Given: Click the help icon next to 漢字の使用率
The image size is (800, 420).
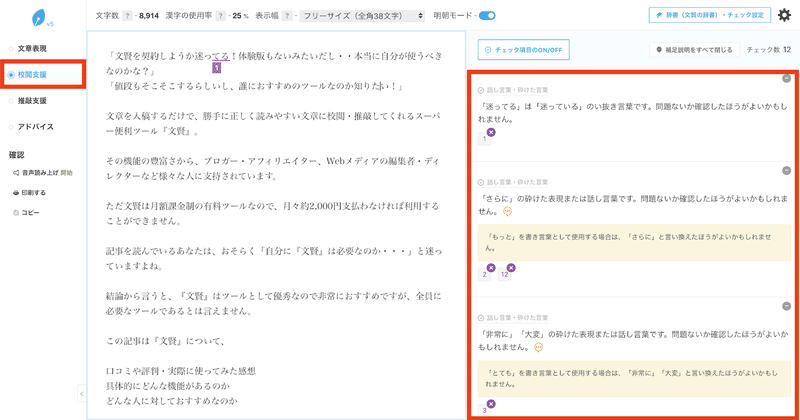Looking at the screenshot, I should [220, 16].
